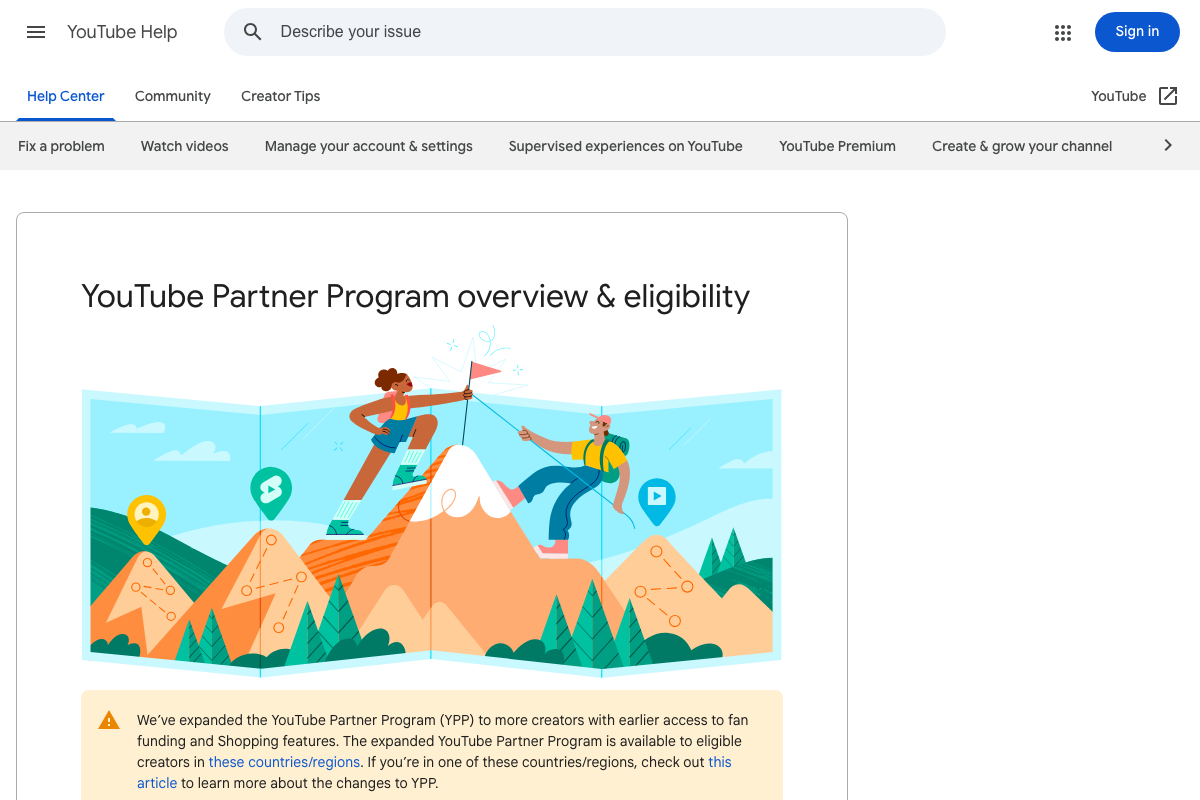
Task: Click the warning triangle icon in the notice
Action: pyautogui.click(x=109, y=719)
